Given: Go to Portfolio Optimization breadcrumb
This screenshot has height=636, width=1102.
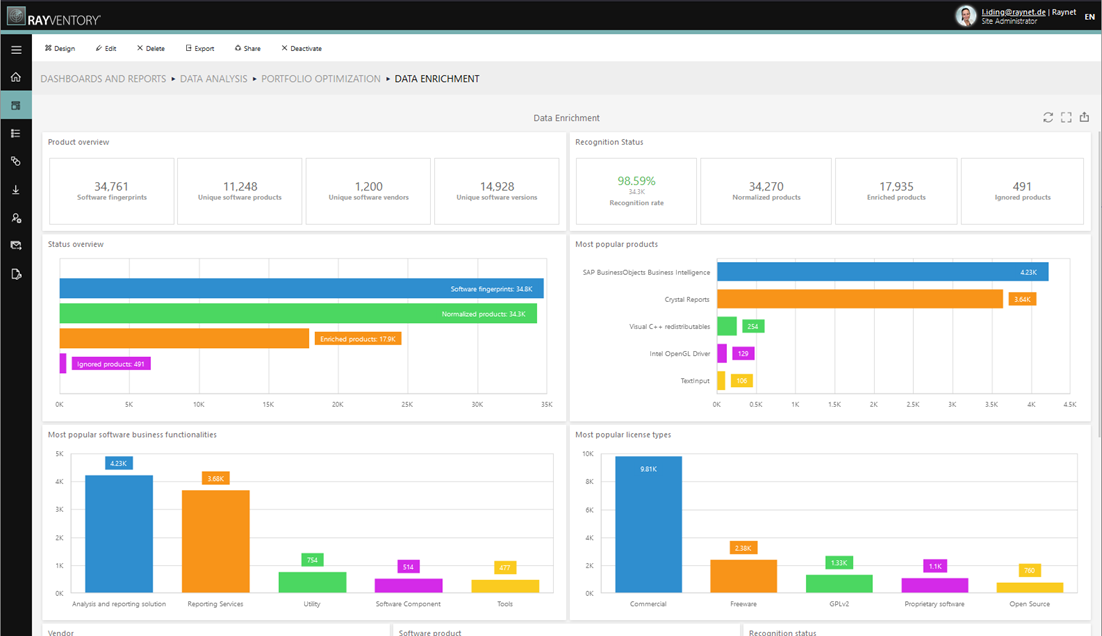Looking at the screenshot, I should point(320,79).
